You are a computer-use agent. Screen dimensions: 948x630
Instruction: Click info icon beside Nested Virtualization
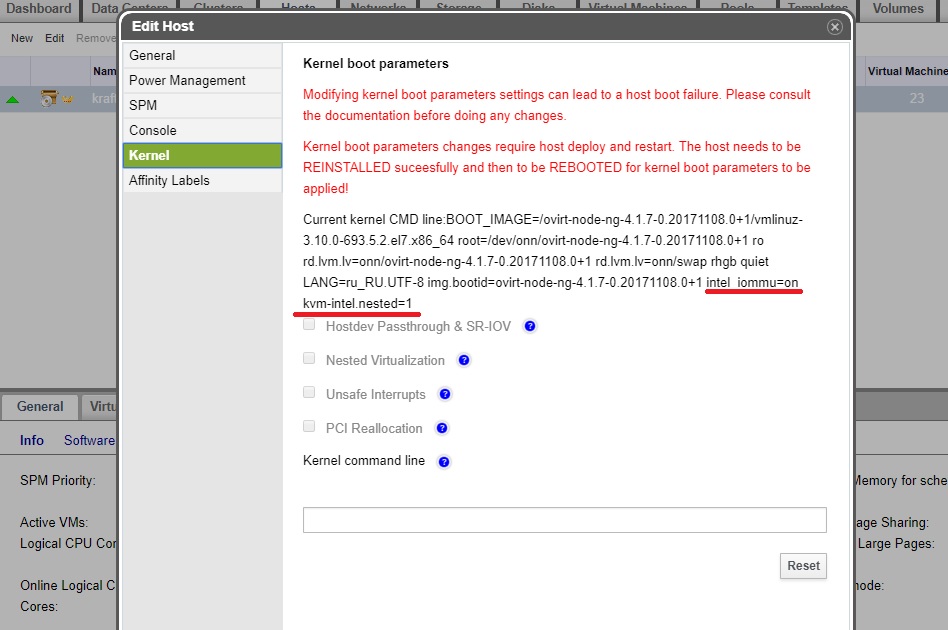(464, 360)
